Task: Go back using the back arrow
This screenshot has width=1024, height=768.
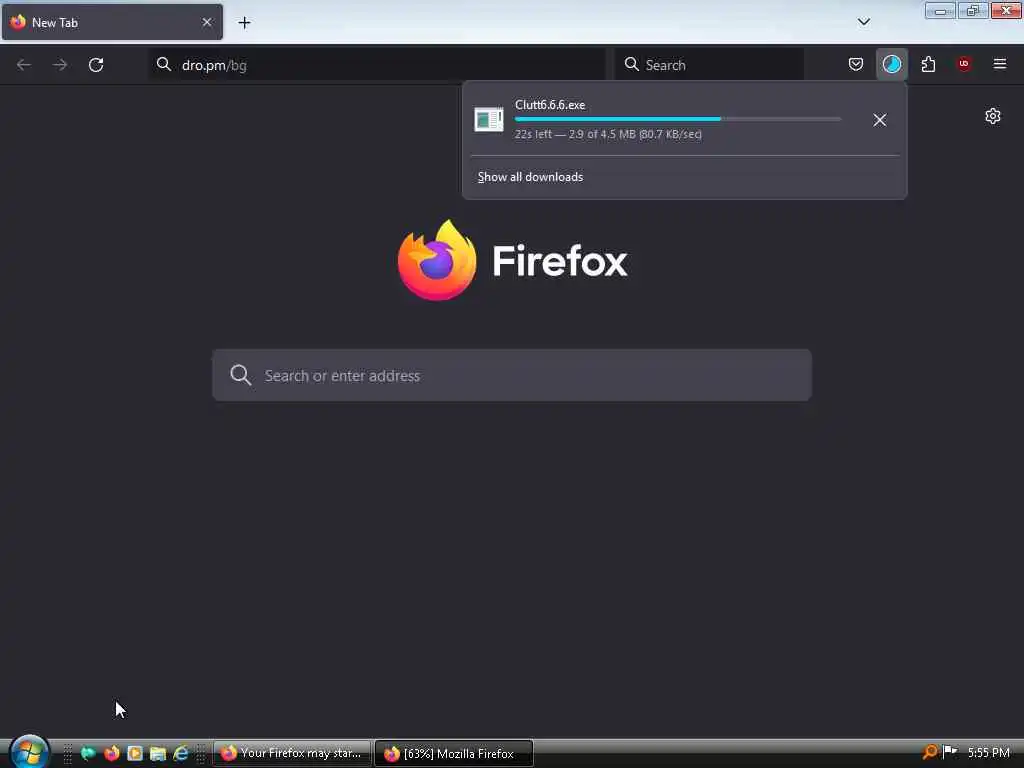Action: pyautogui.click(x=24, y=65)
